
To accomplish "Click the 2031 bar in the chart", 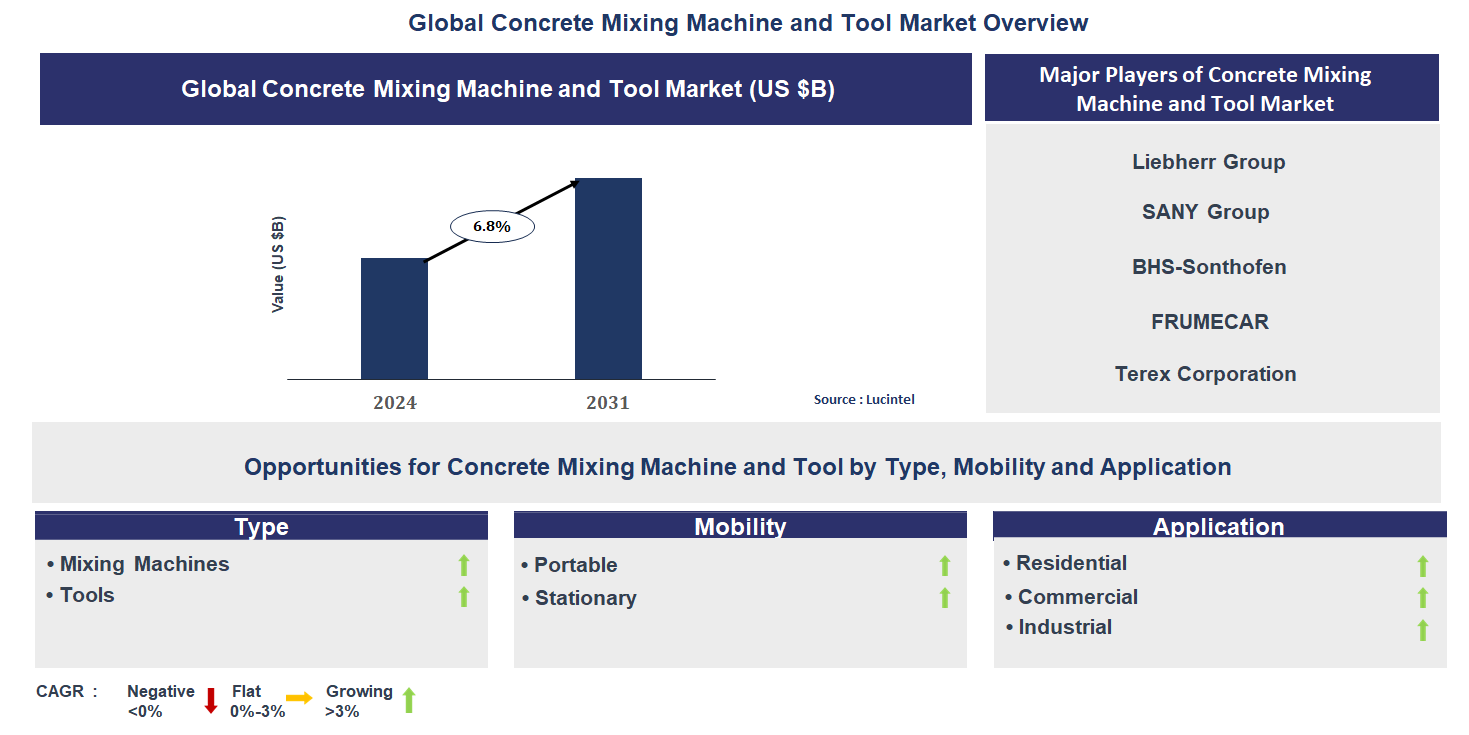I will [609, 280].
